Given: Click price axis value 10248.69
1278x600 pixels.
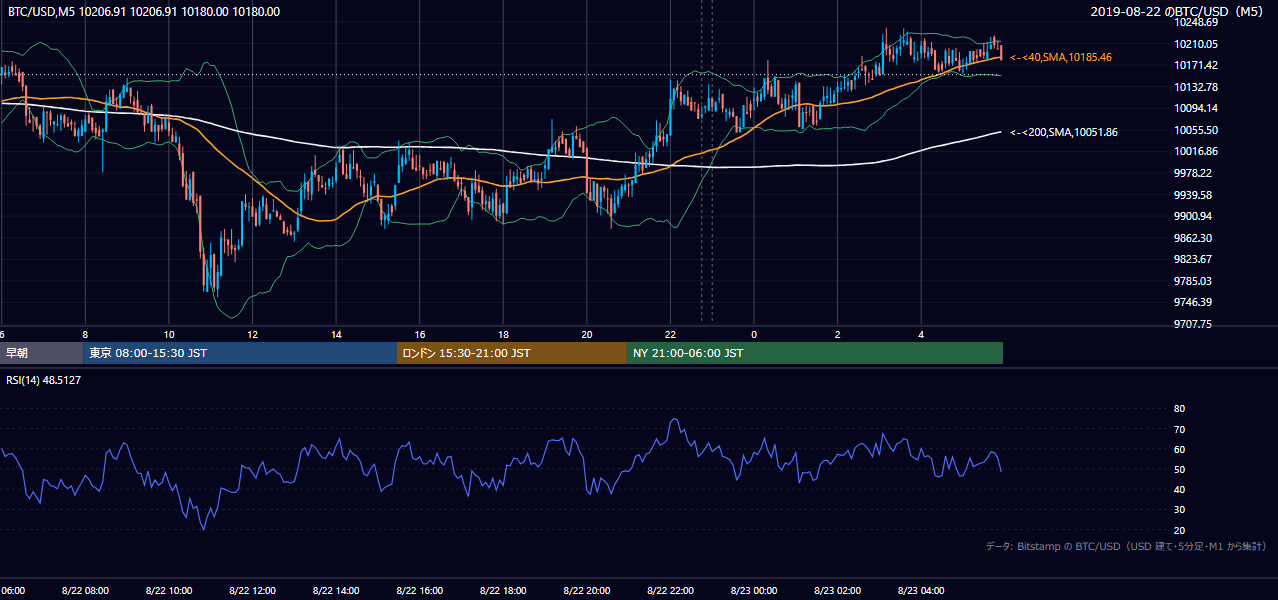Looking at the screenshot, I should 1196,22.
